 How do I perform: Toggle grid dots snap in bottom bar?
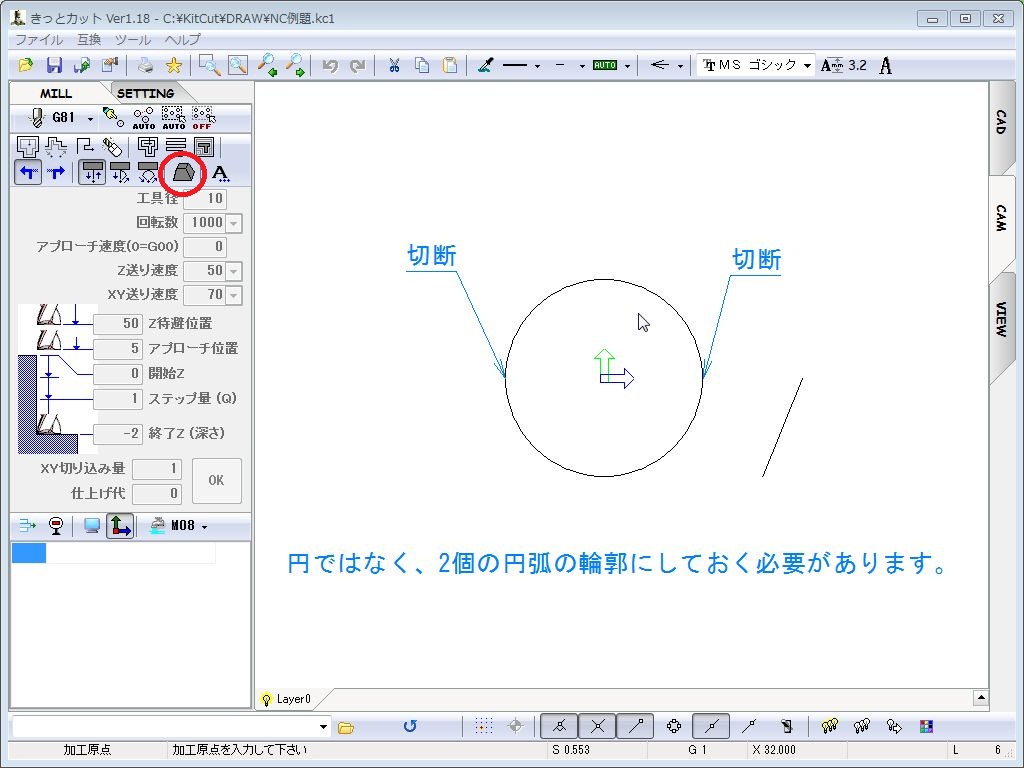[483, 726]
